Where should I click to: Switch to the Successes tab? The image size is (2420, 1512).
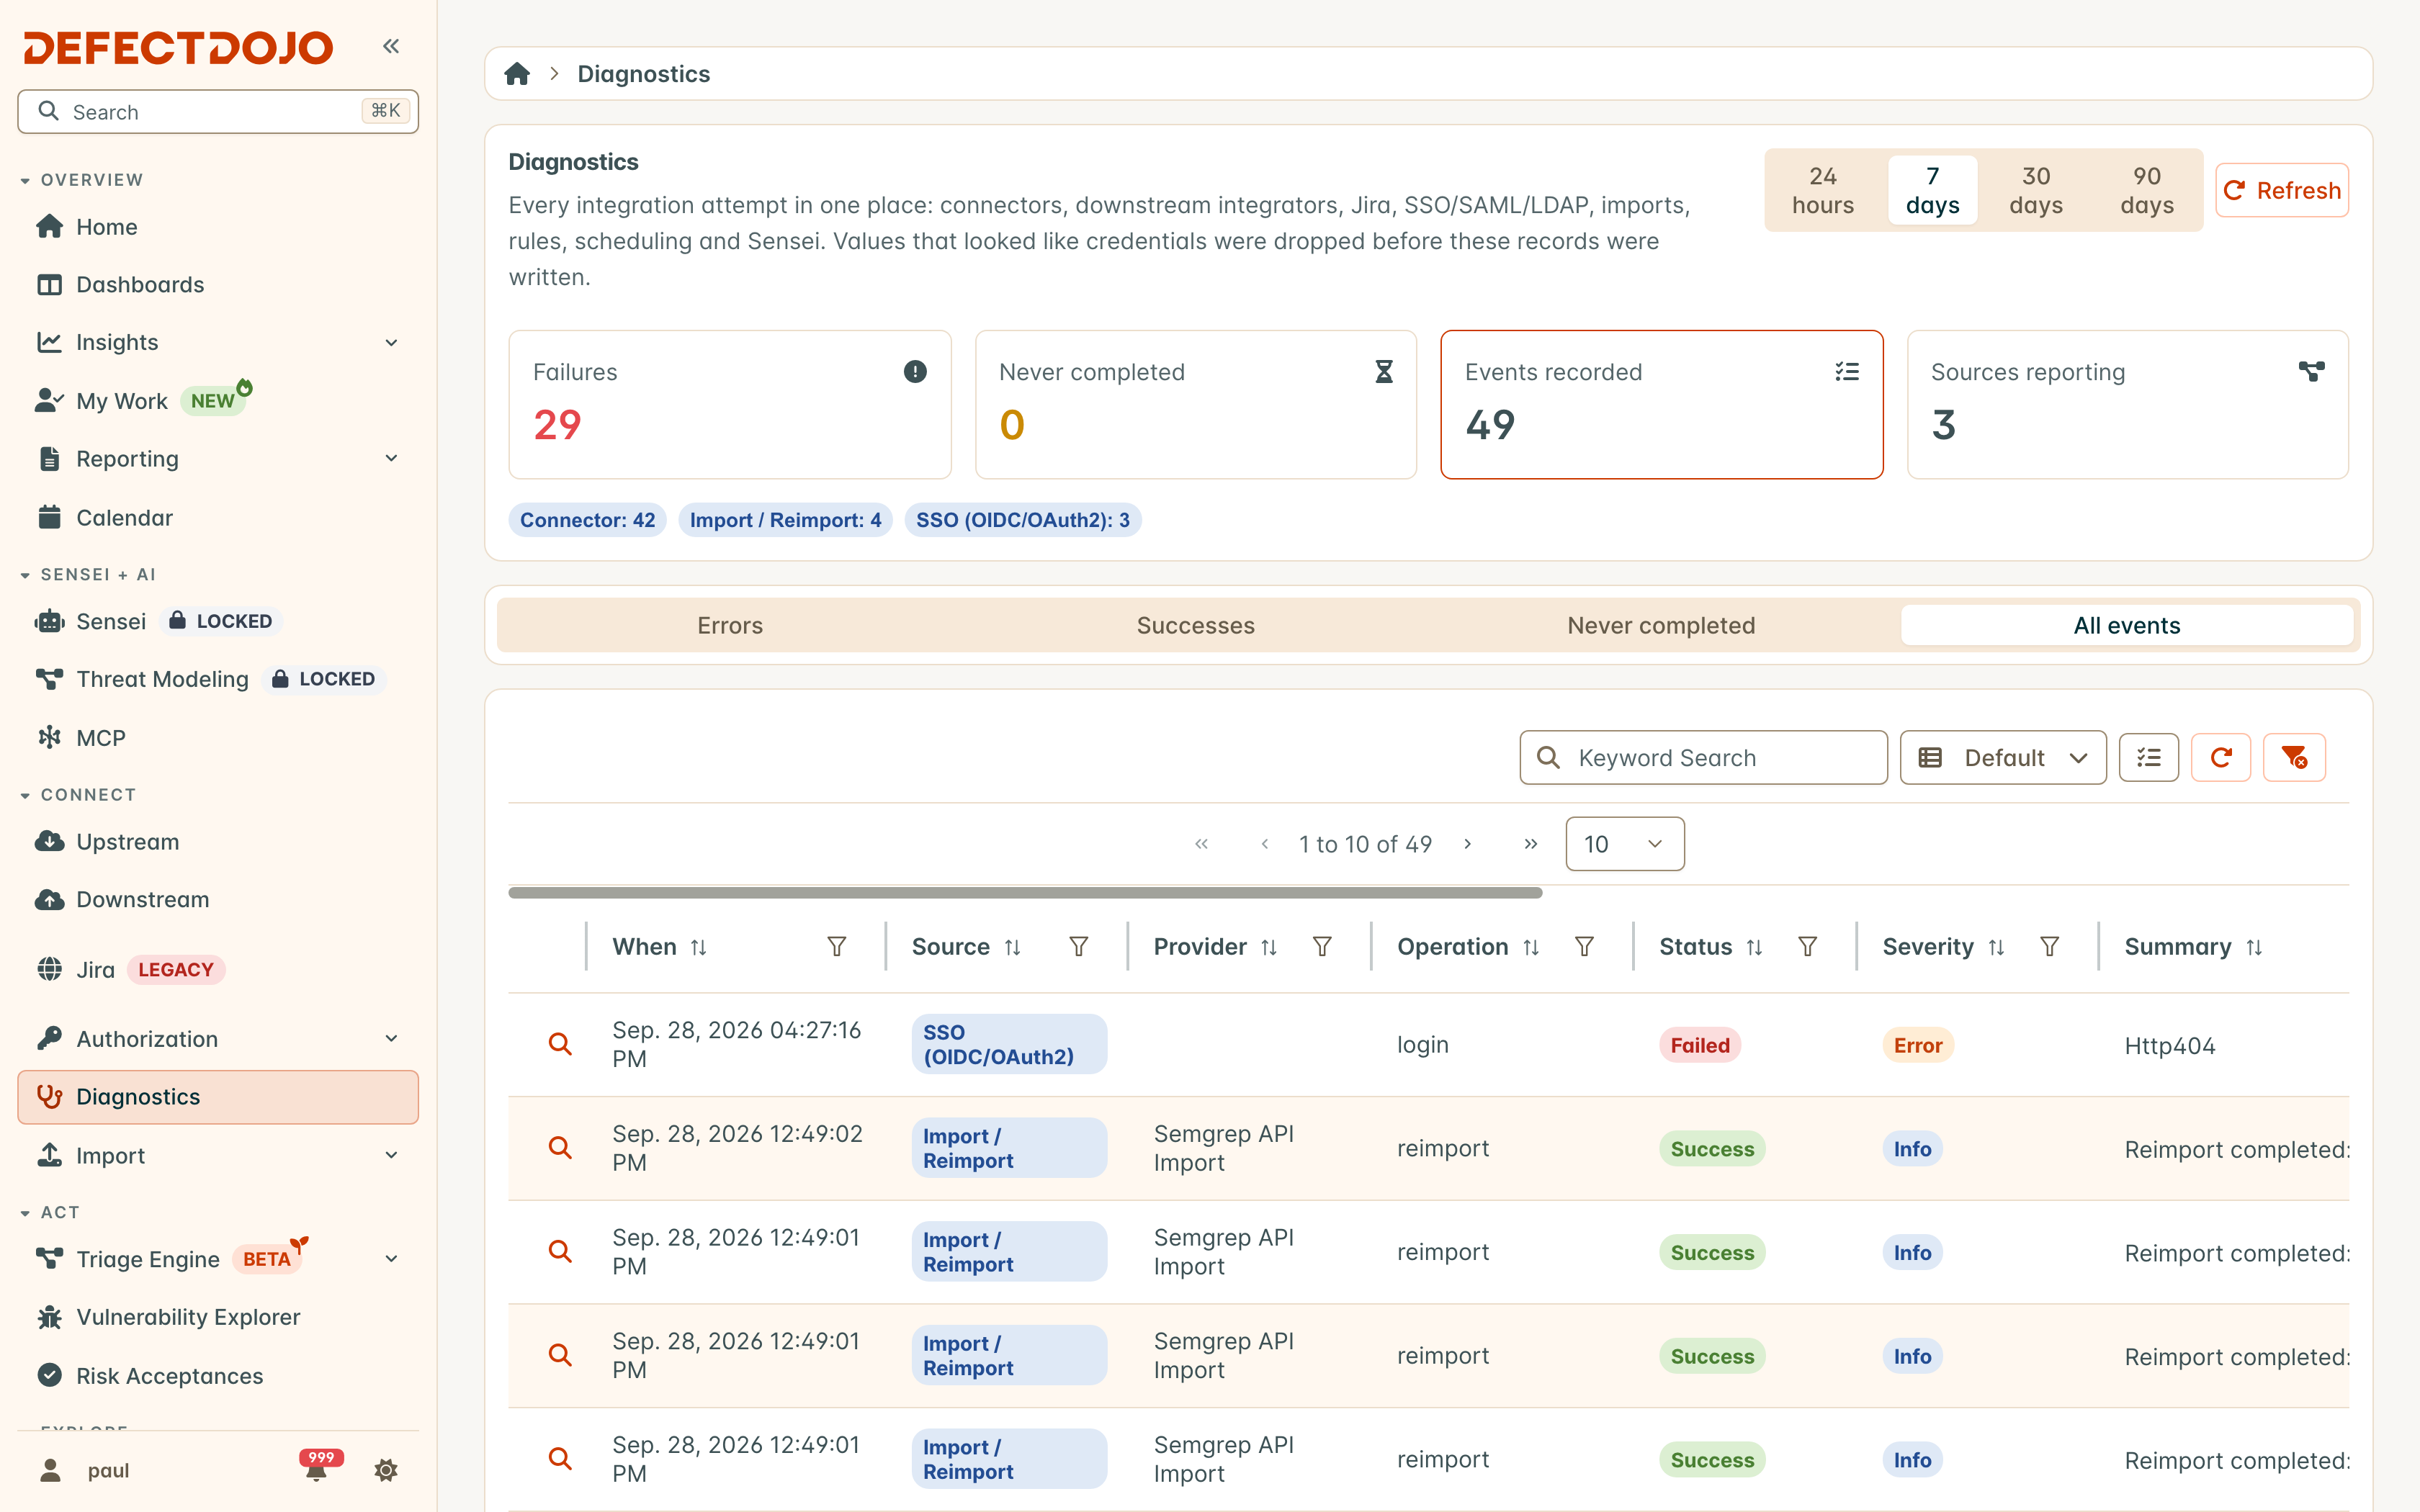1195,625
